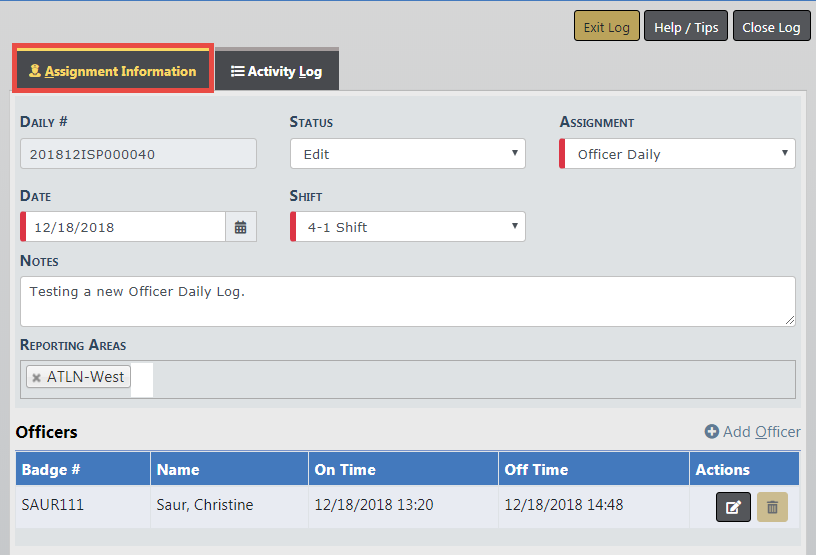Edit officer Saur, Christine row
The height and width of the screenshot is (555, 816).
tap(733, 507)
